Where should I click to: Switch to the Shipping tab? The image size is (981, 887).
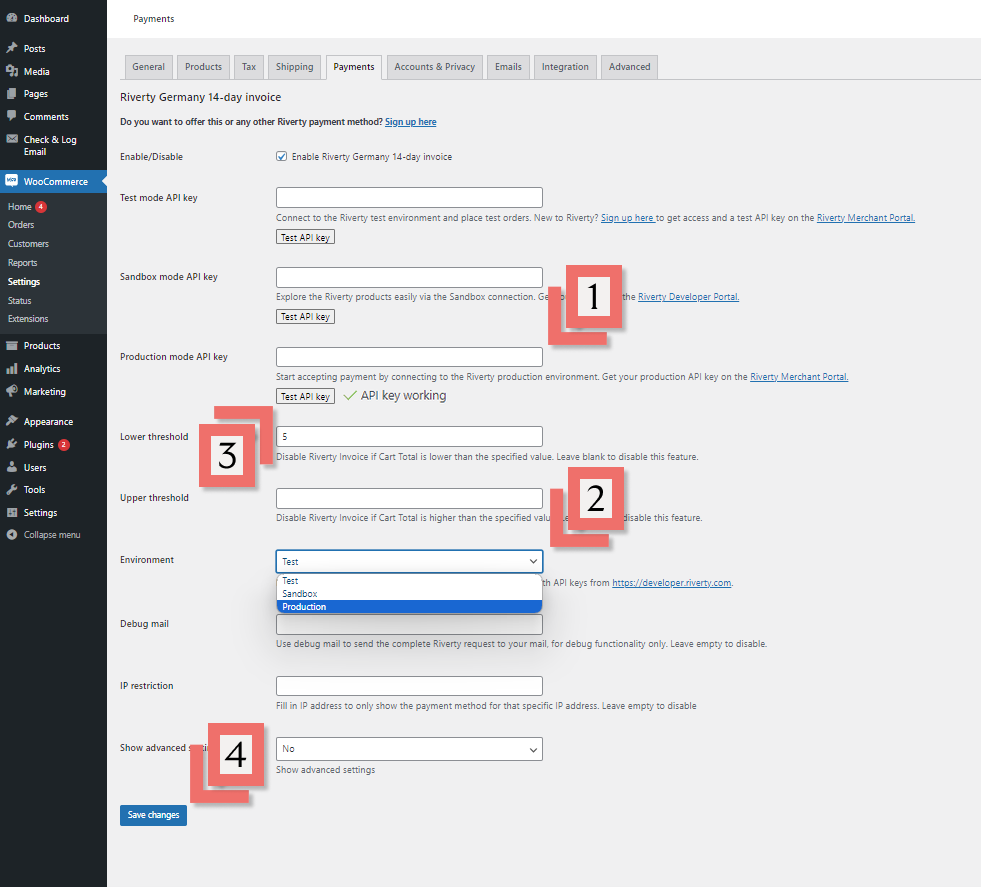pyautogui.click(x=294, y=67)
